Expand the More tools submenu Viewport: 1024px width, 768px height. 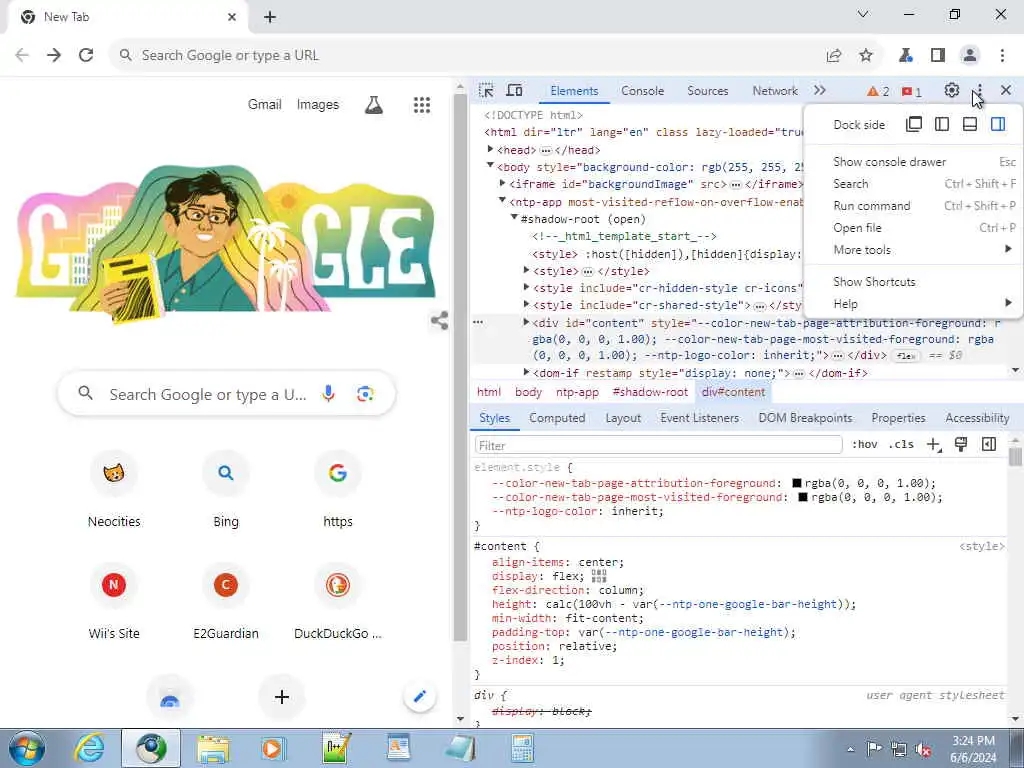point(912,249)
